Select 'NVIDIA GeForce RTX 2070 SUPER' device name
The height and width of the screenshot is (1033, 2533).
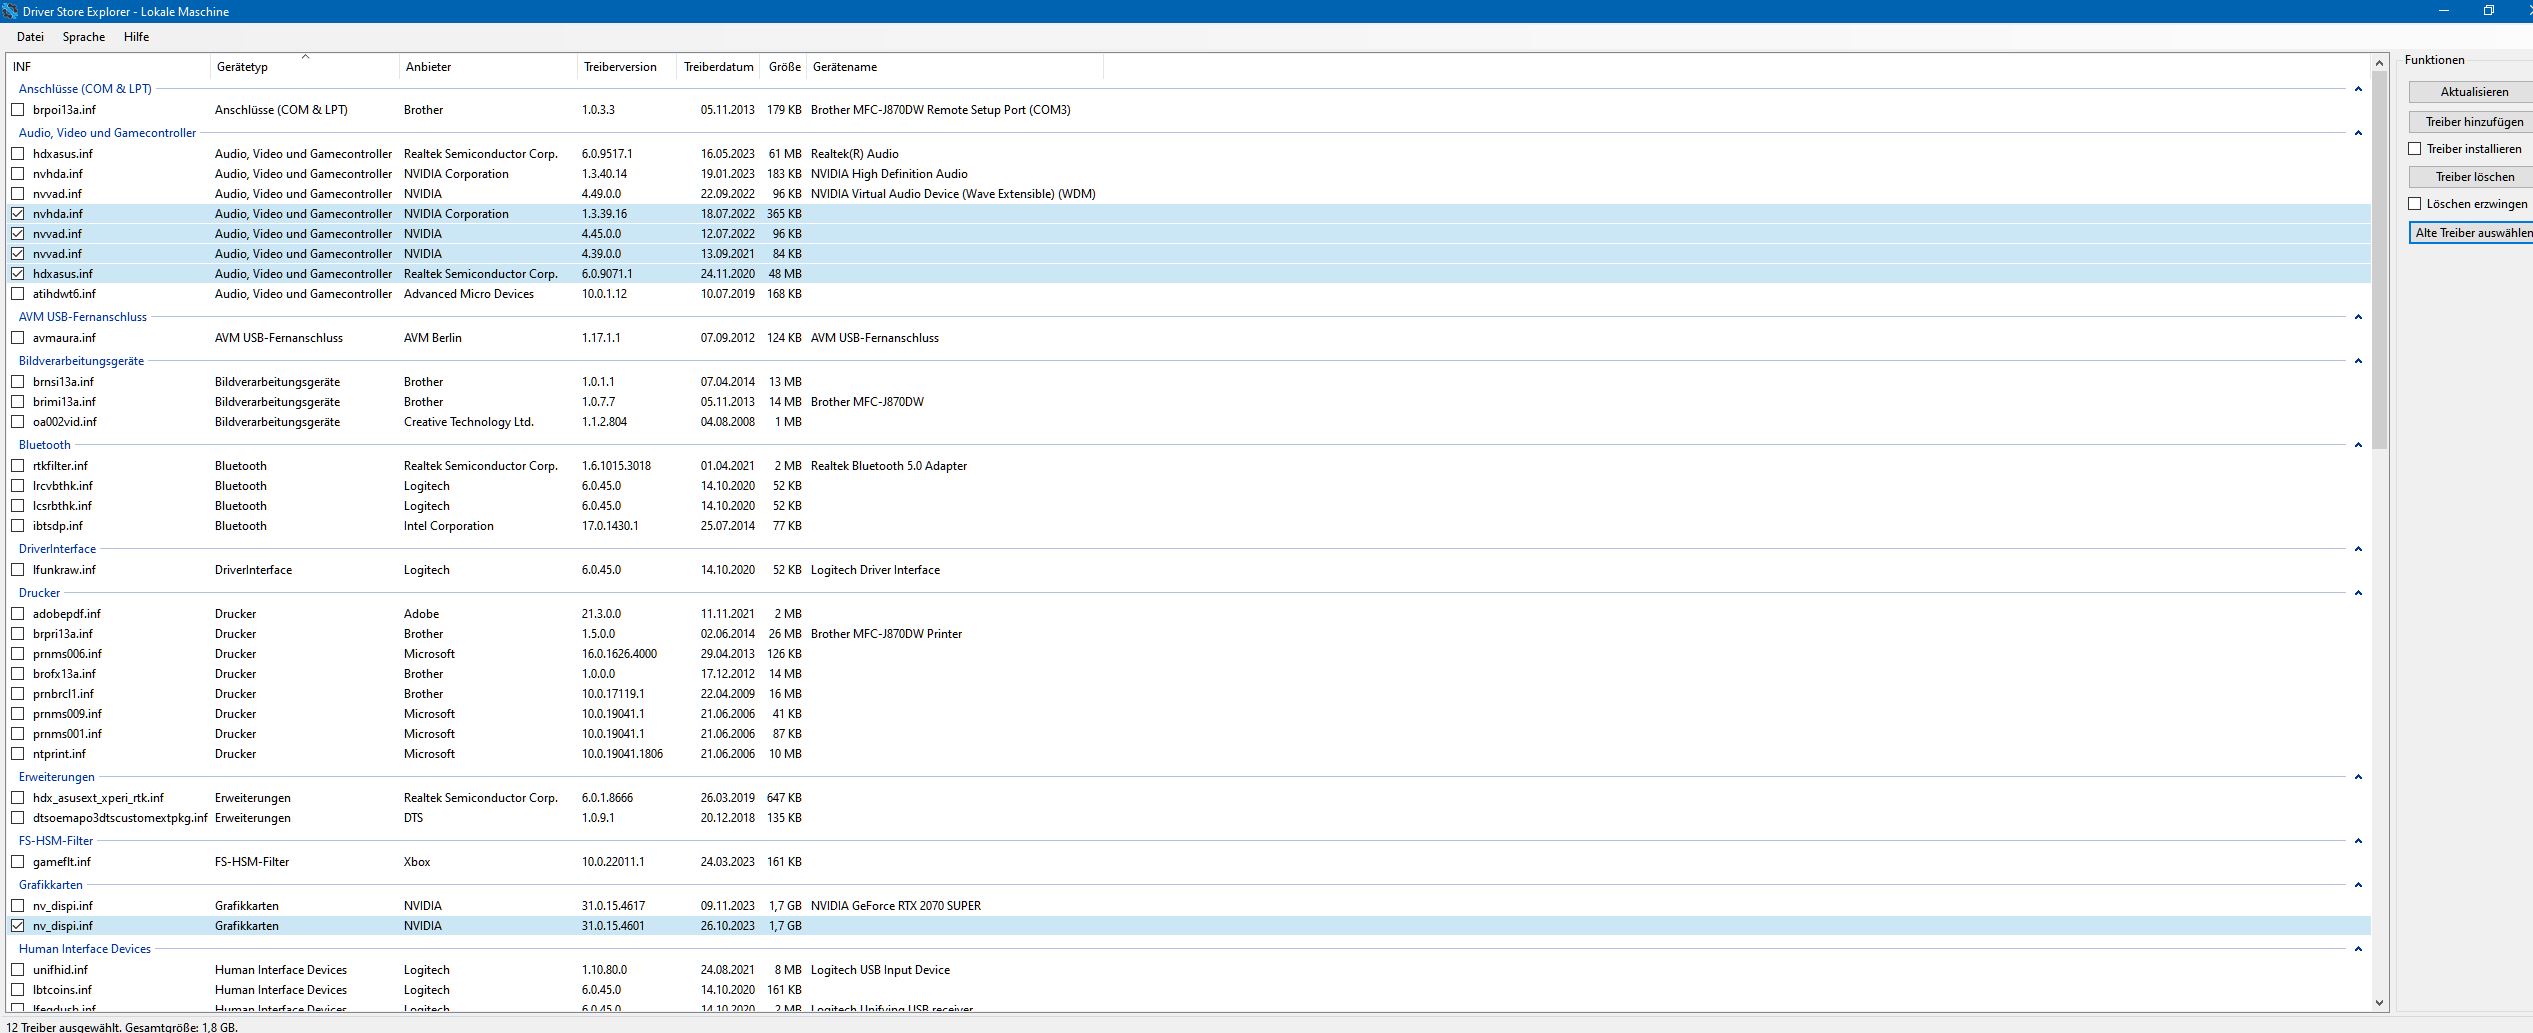click(x=896, y=906)
